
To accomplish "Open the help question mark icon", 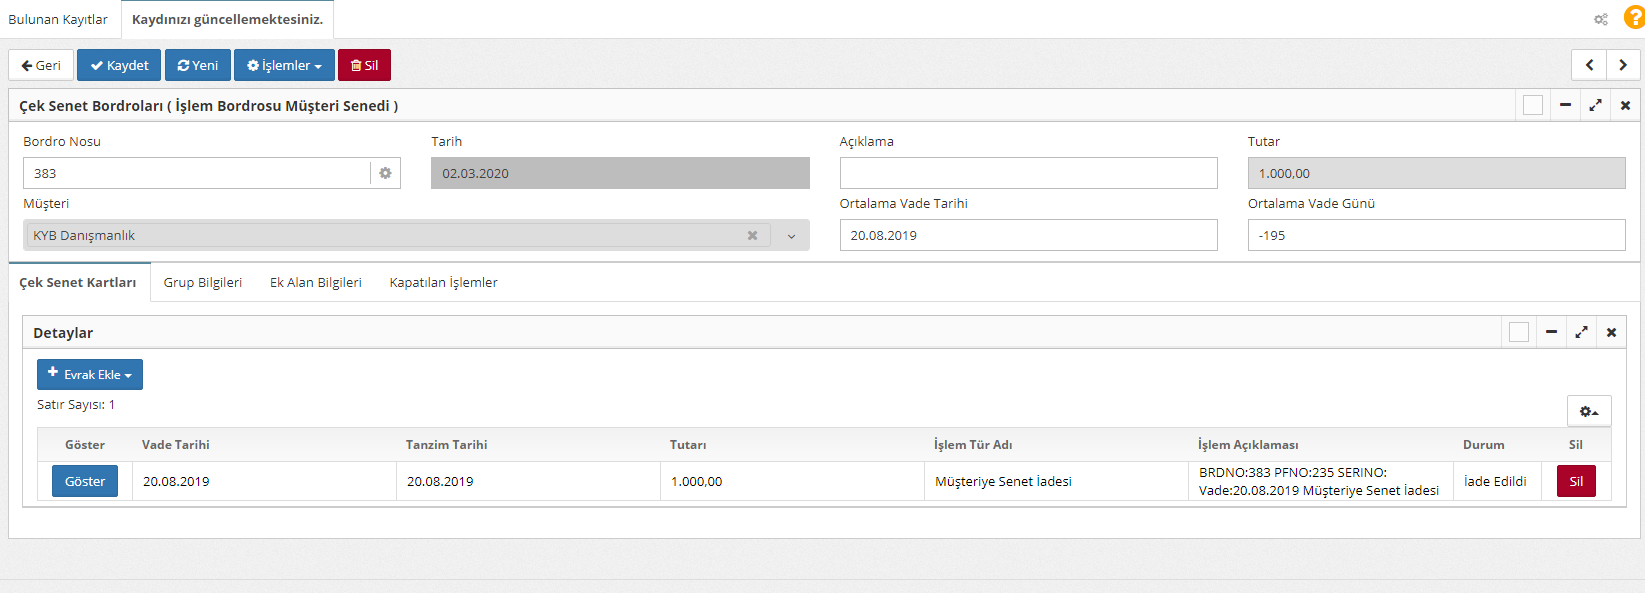I will 1634,18.
